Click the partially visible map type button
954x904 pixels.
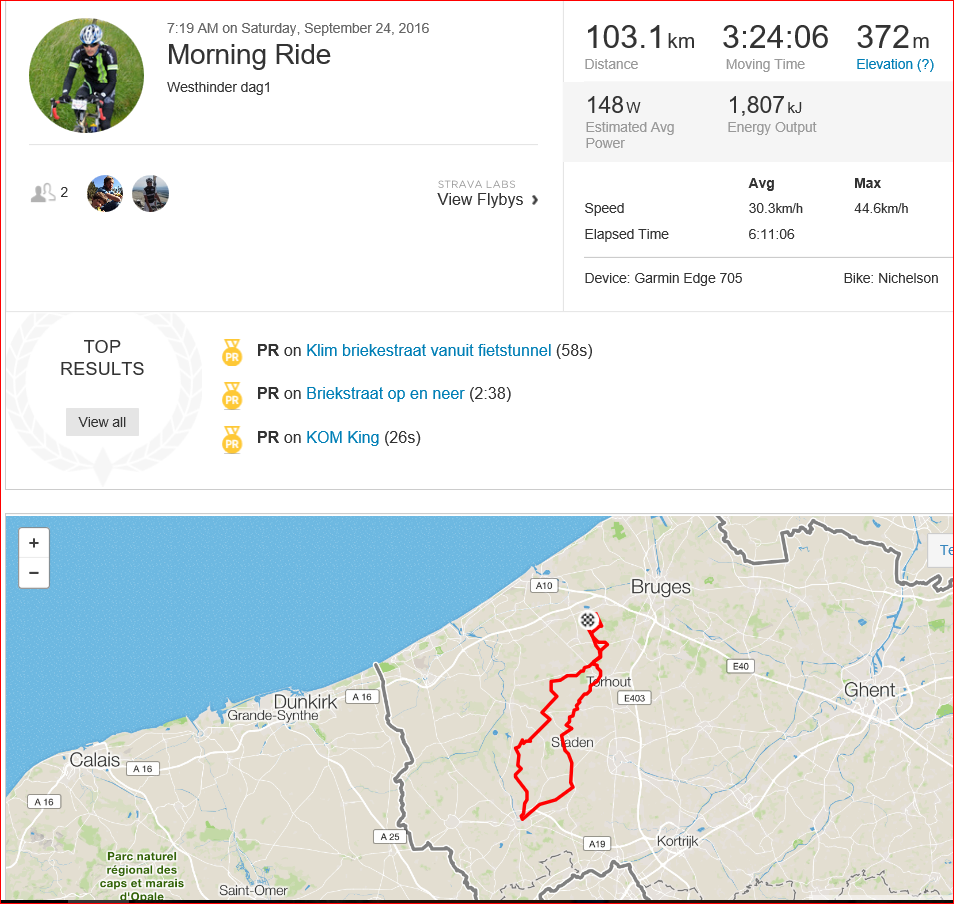point(941,550)
